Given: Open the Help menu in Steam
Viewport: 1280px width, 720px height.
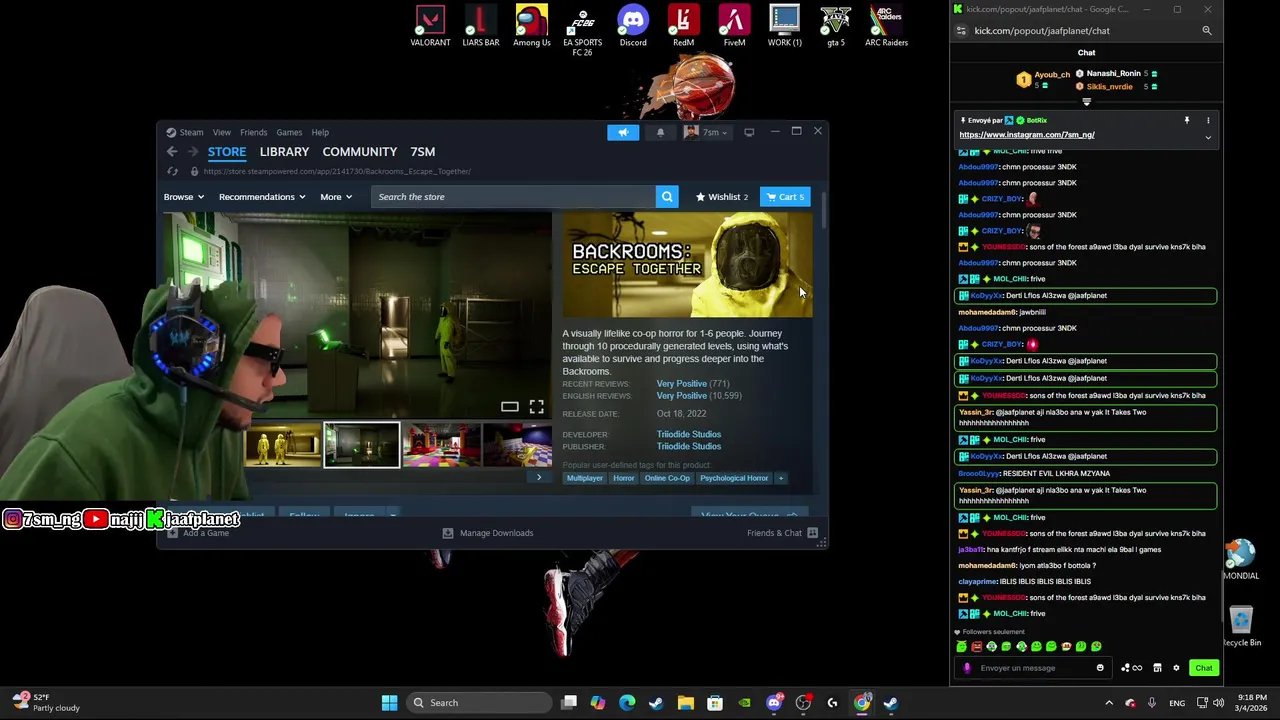Looking at the screenshot, I should [x=320, y=132].
